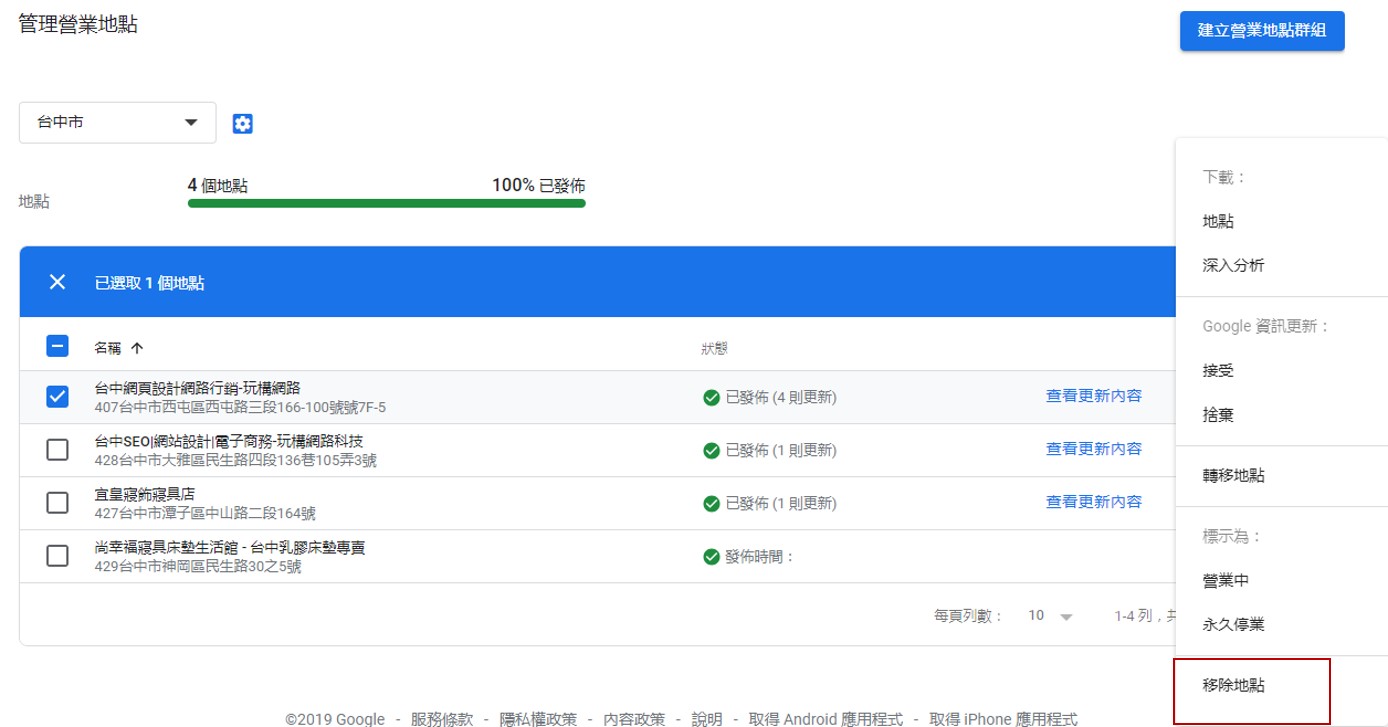
Task: Click status text 發佈時間：
Action: click(x=760, y=556)
